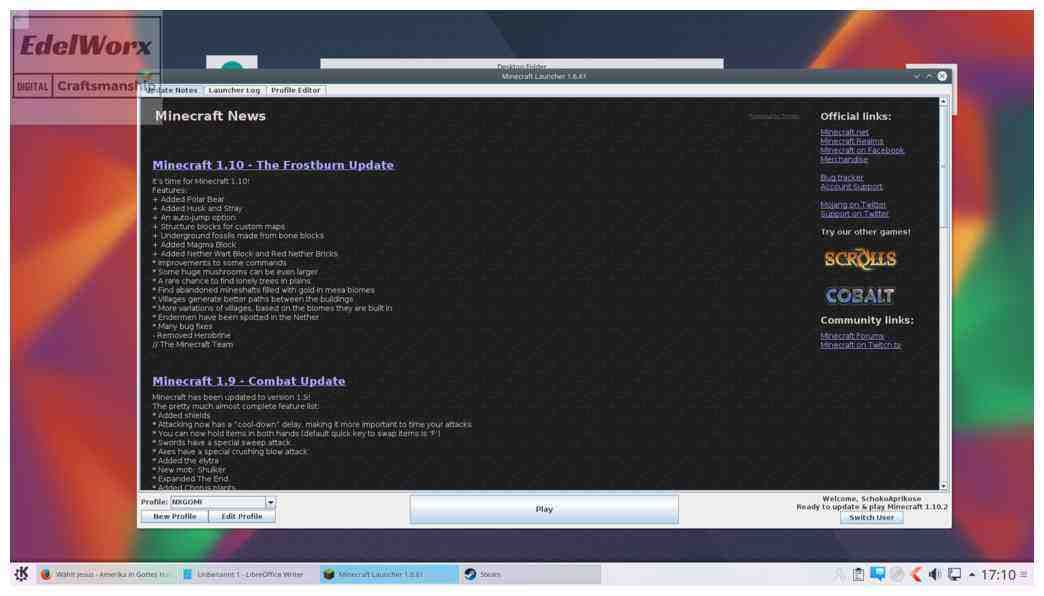Open the Minecraft on Facebook link
The width and height of the screenshot is (1044, 596).
point(862,150)
